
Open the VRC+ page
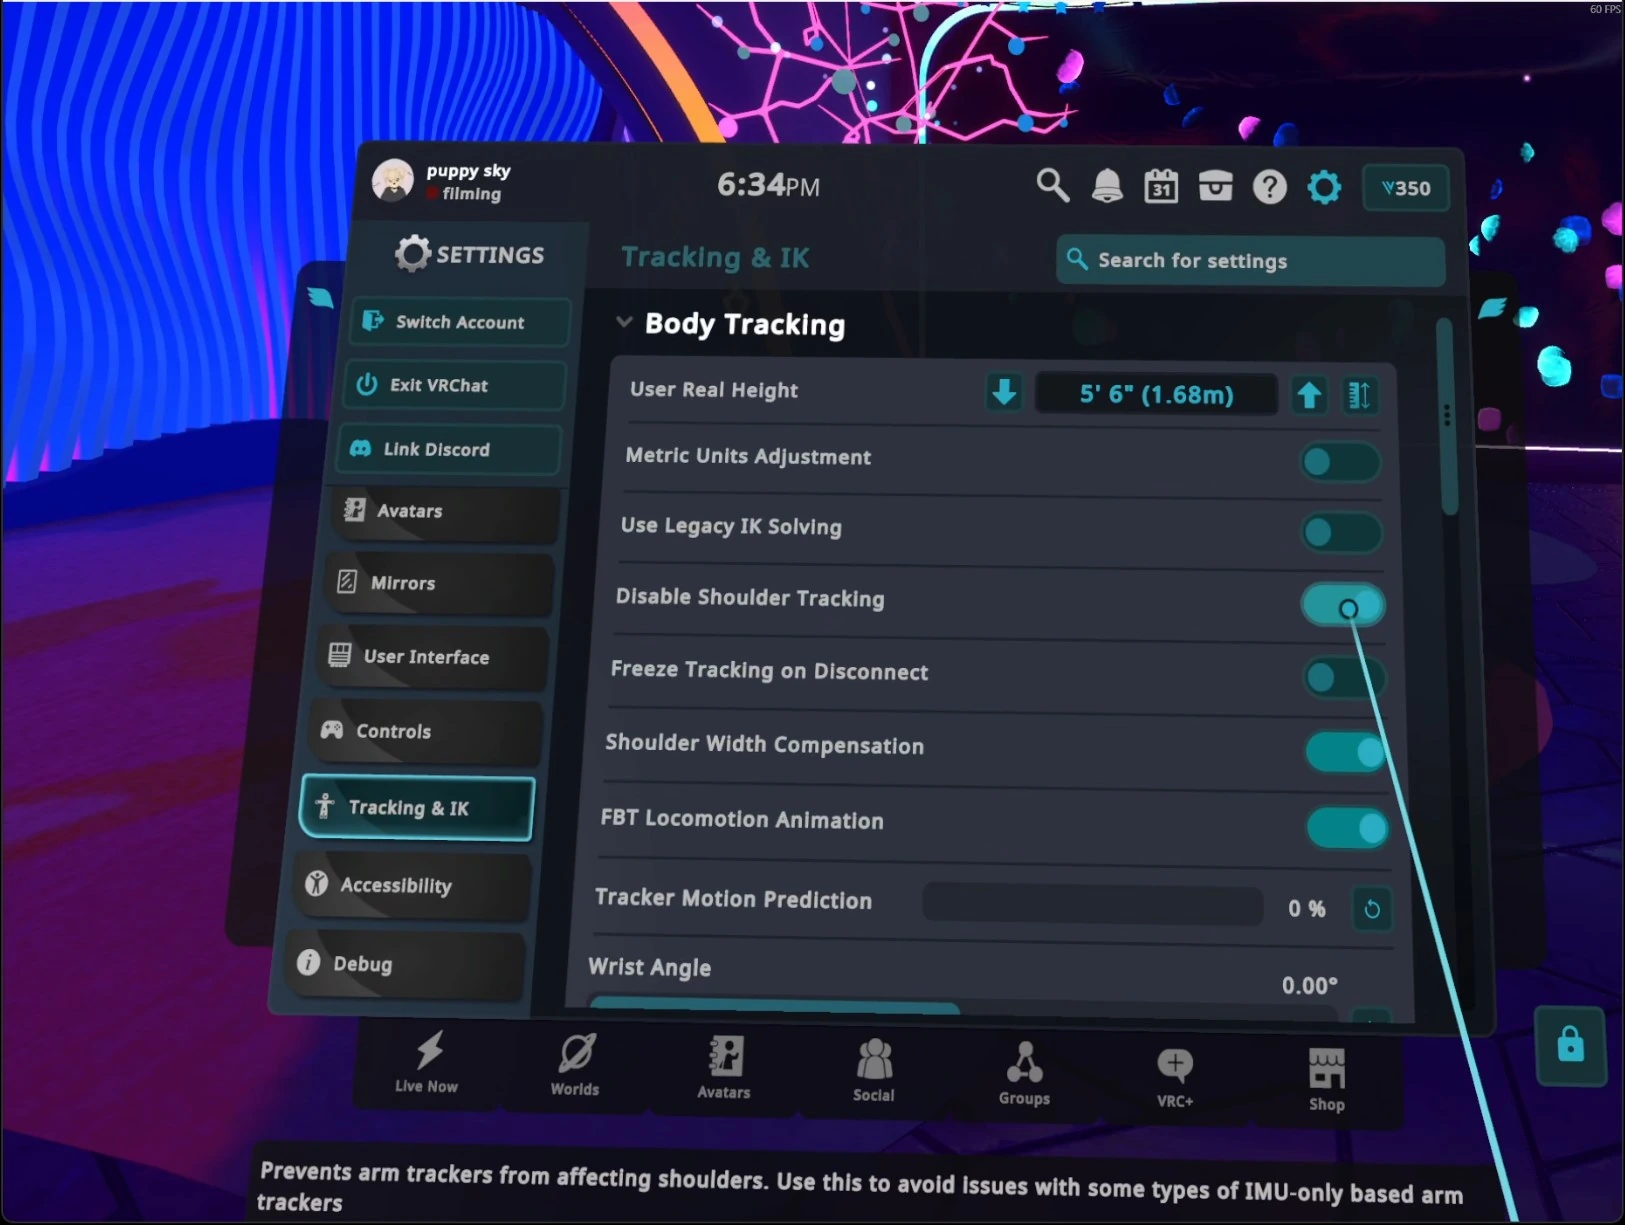tap(1175, 1077)
